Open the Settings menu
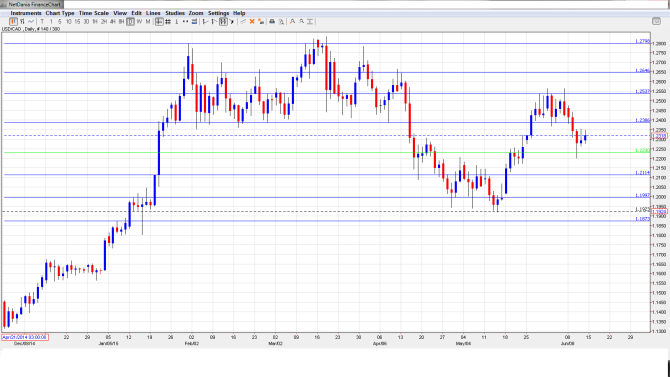 (218, 13)
